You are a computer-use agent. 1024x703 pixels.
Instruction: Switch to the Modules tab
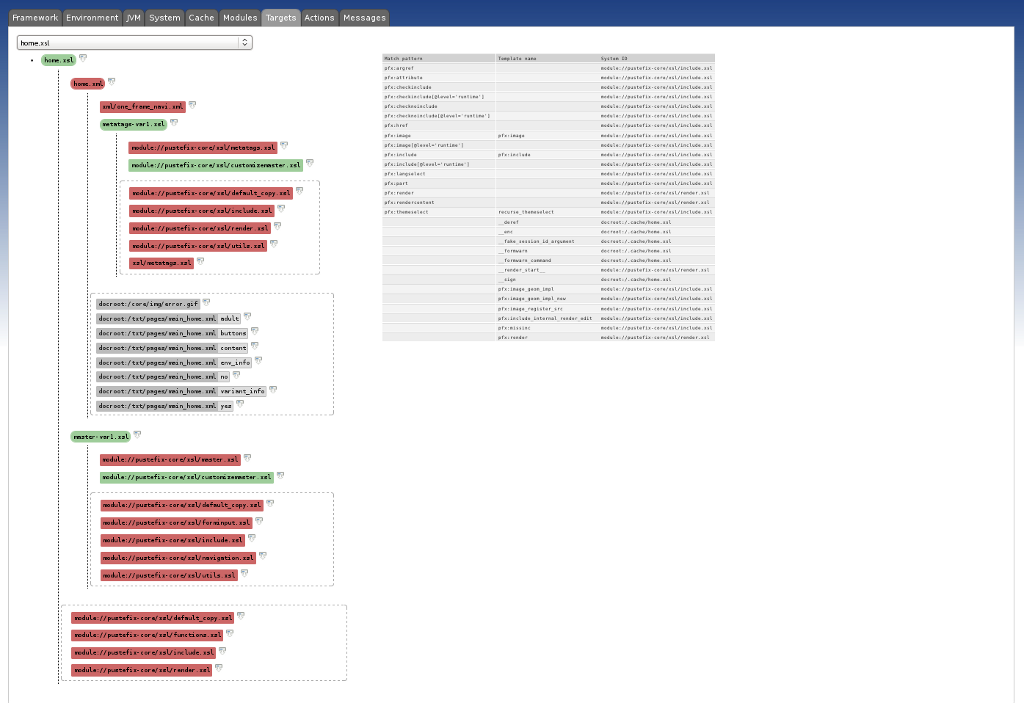(x=240, y=18)
